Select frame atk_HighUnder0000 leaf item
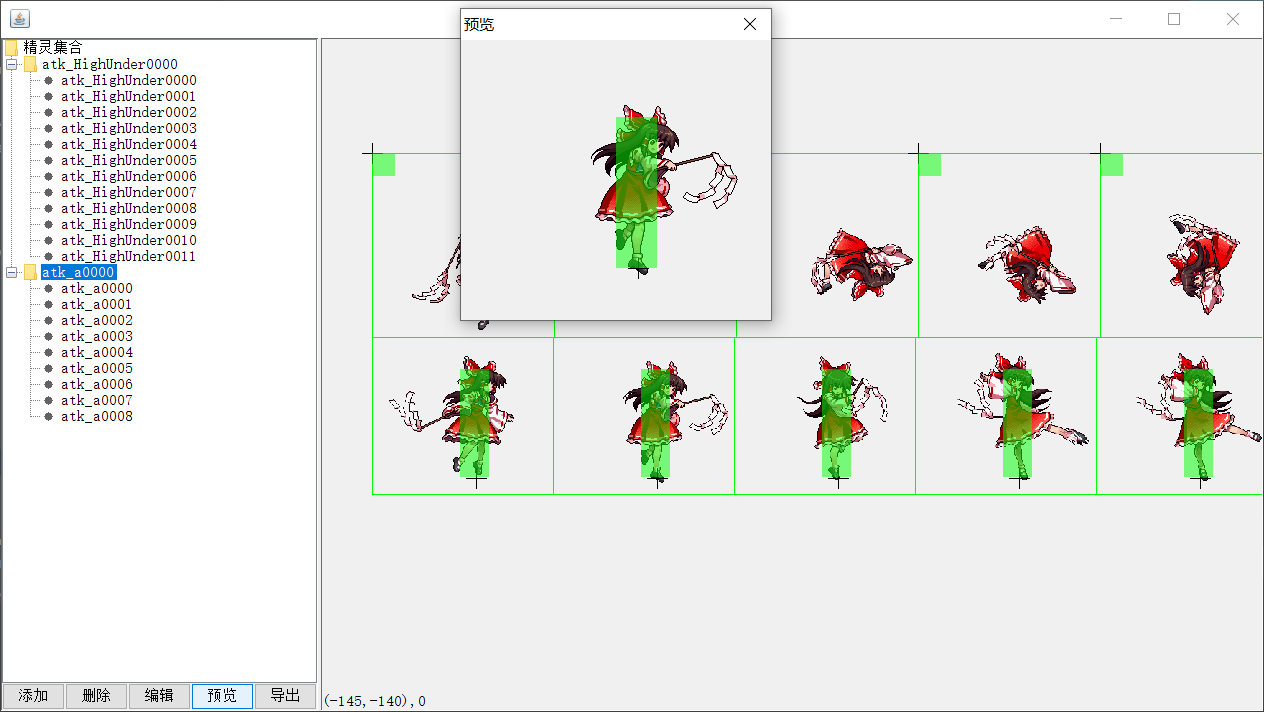The width and height of the screenshot is (1264, 712). [x=128, y=80]
